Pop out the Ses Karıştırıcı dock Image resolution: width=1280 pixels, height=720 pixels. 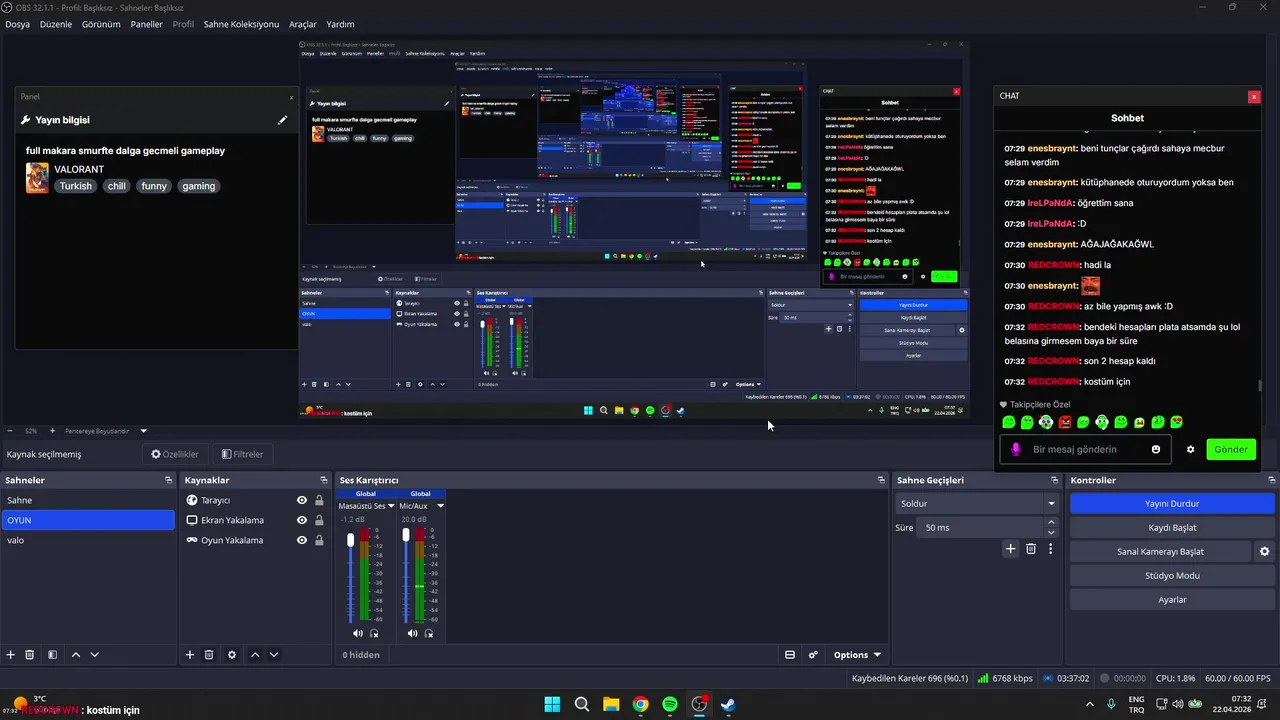pyautogui.click(x=880, y=480)
